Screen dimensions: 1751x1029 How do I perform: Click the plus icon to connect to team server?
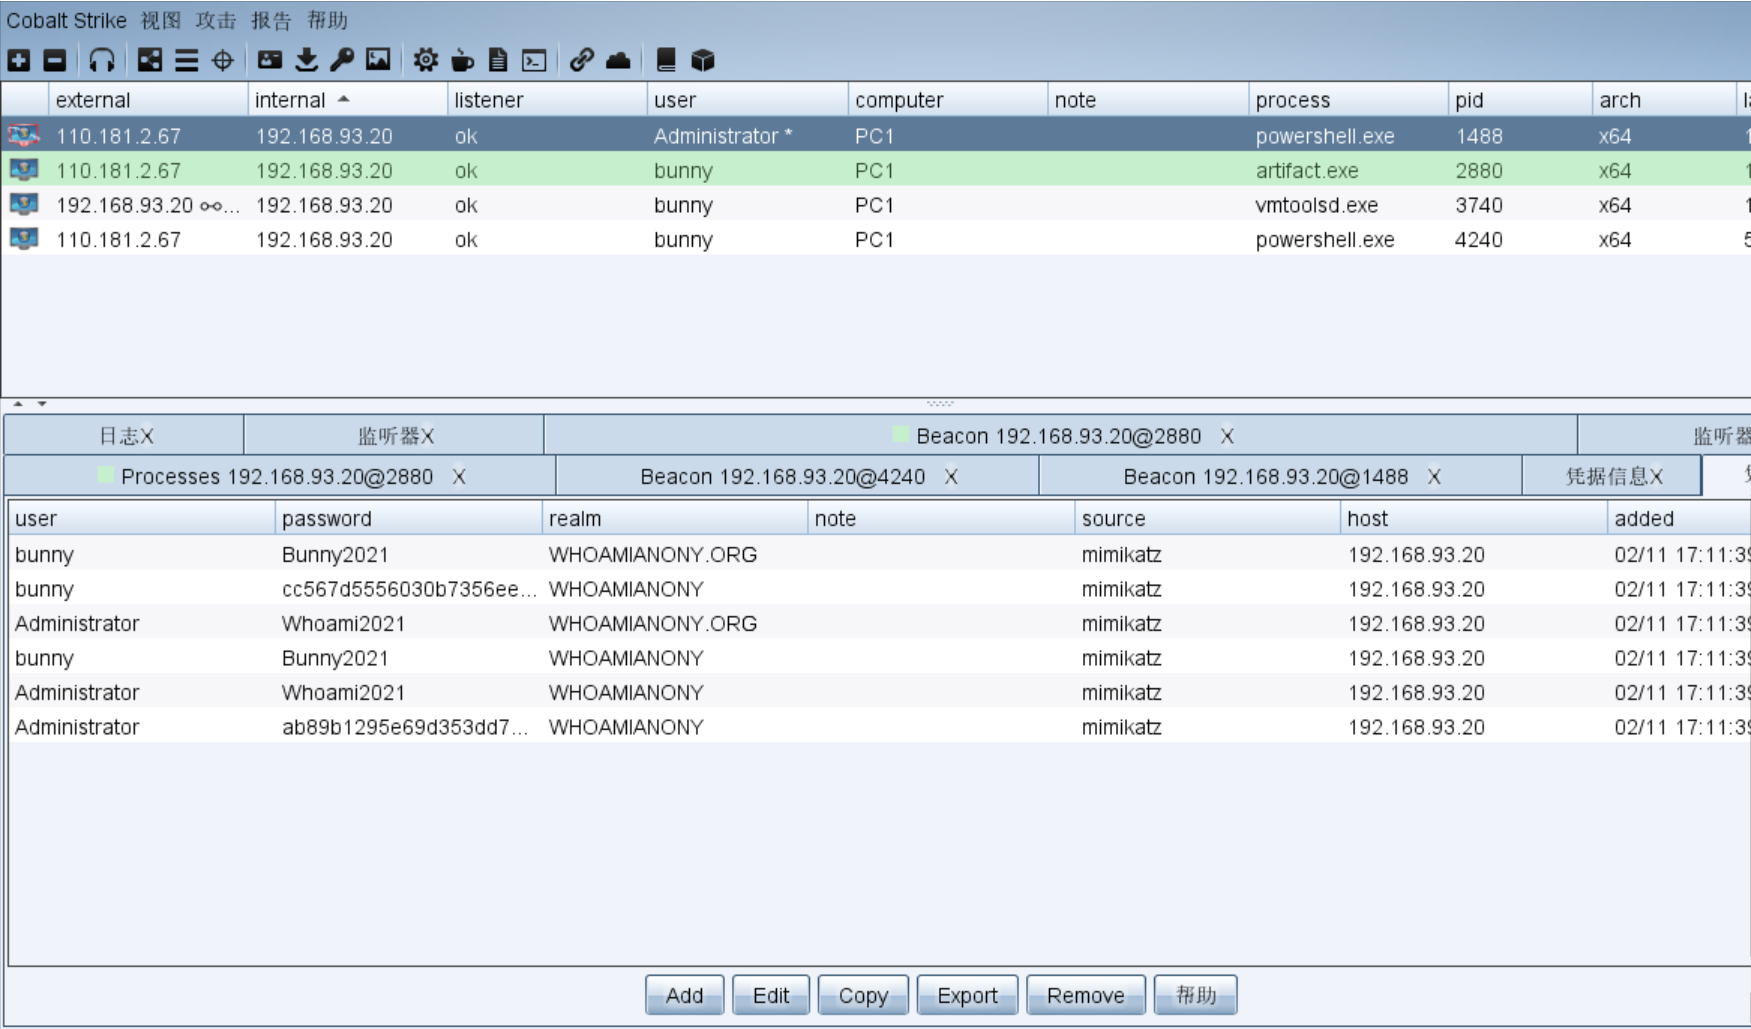(x=19, y=60)
